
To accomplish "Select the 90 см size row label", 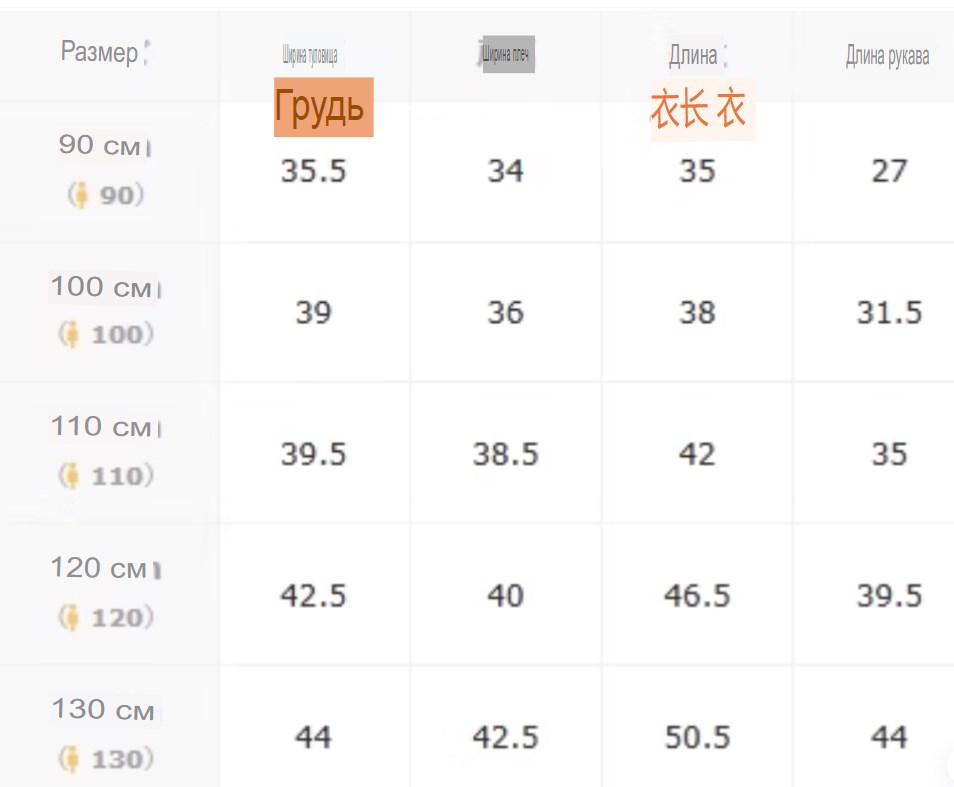I will pyautogui.click(x=100, y=145).
